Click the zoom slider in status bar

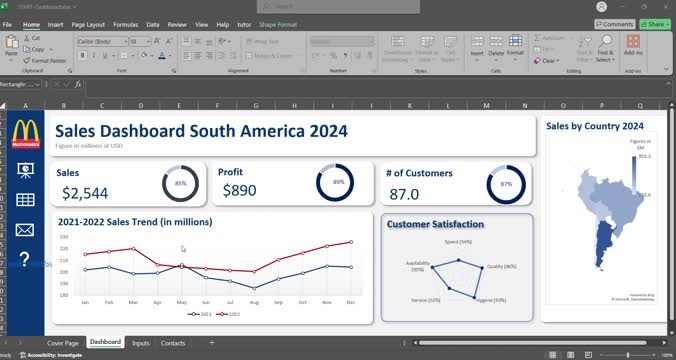click(628, 355)
